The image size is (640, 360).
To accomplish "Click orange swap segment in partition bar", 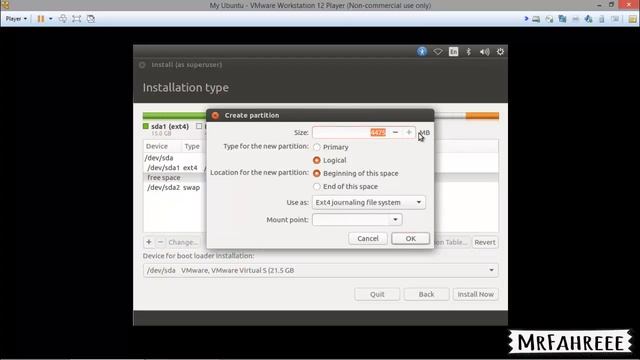I will 482,116.
